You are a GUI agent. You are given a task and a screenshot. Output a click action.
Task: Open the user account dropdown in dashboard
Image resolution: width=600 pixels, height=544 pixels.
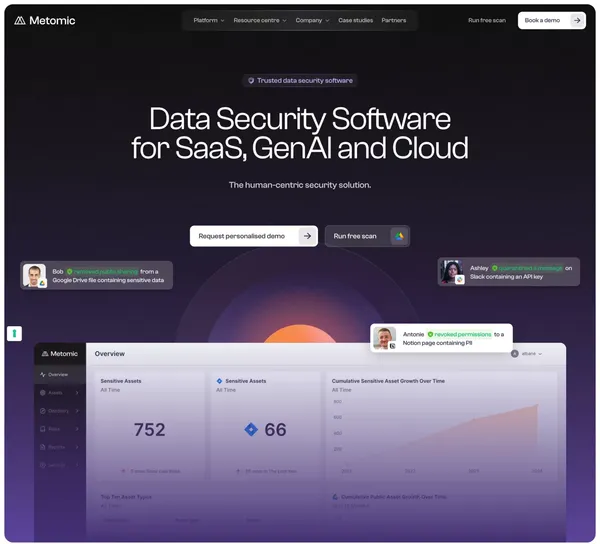point(527,354)
